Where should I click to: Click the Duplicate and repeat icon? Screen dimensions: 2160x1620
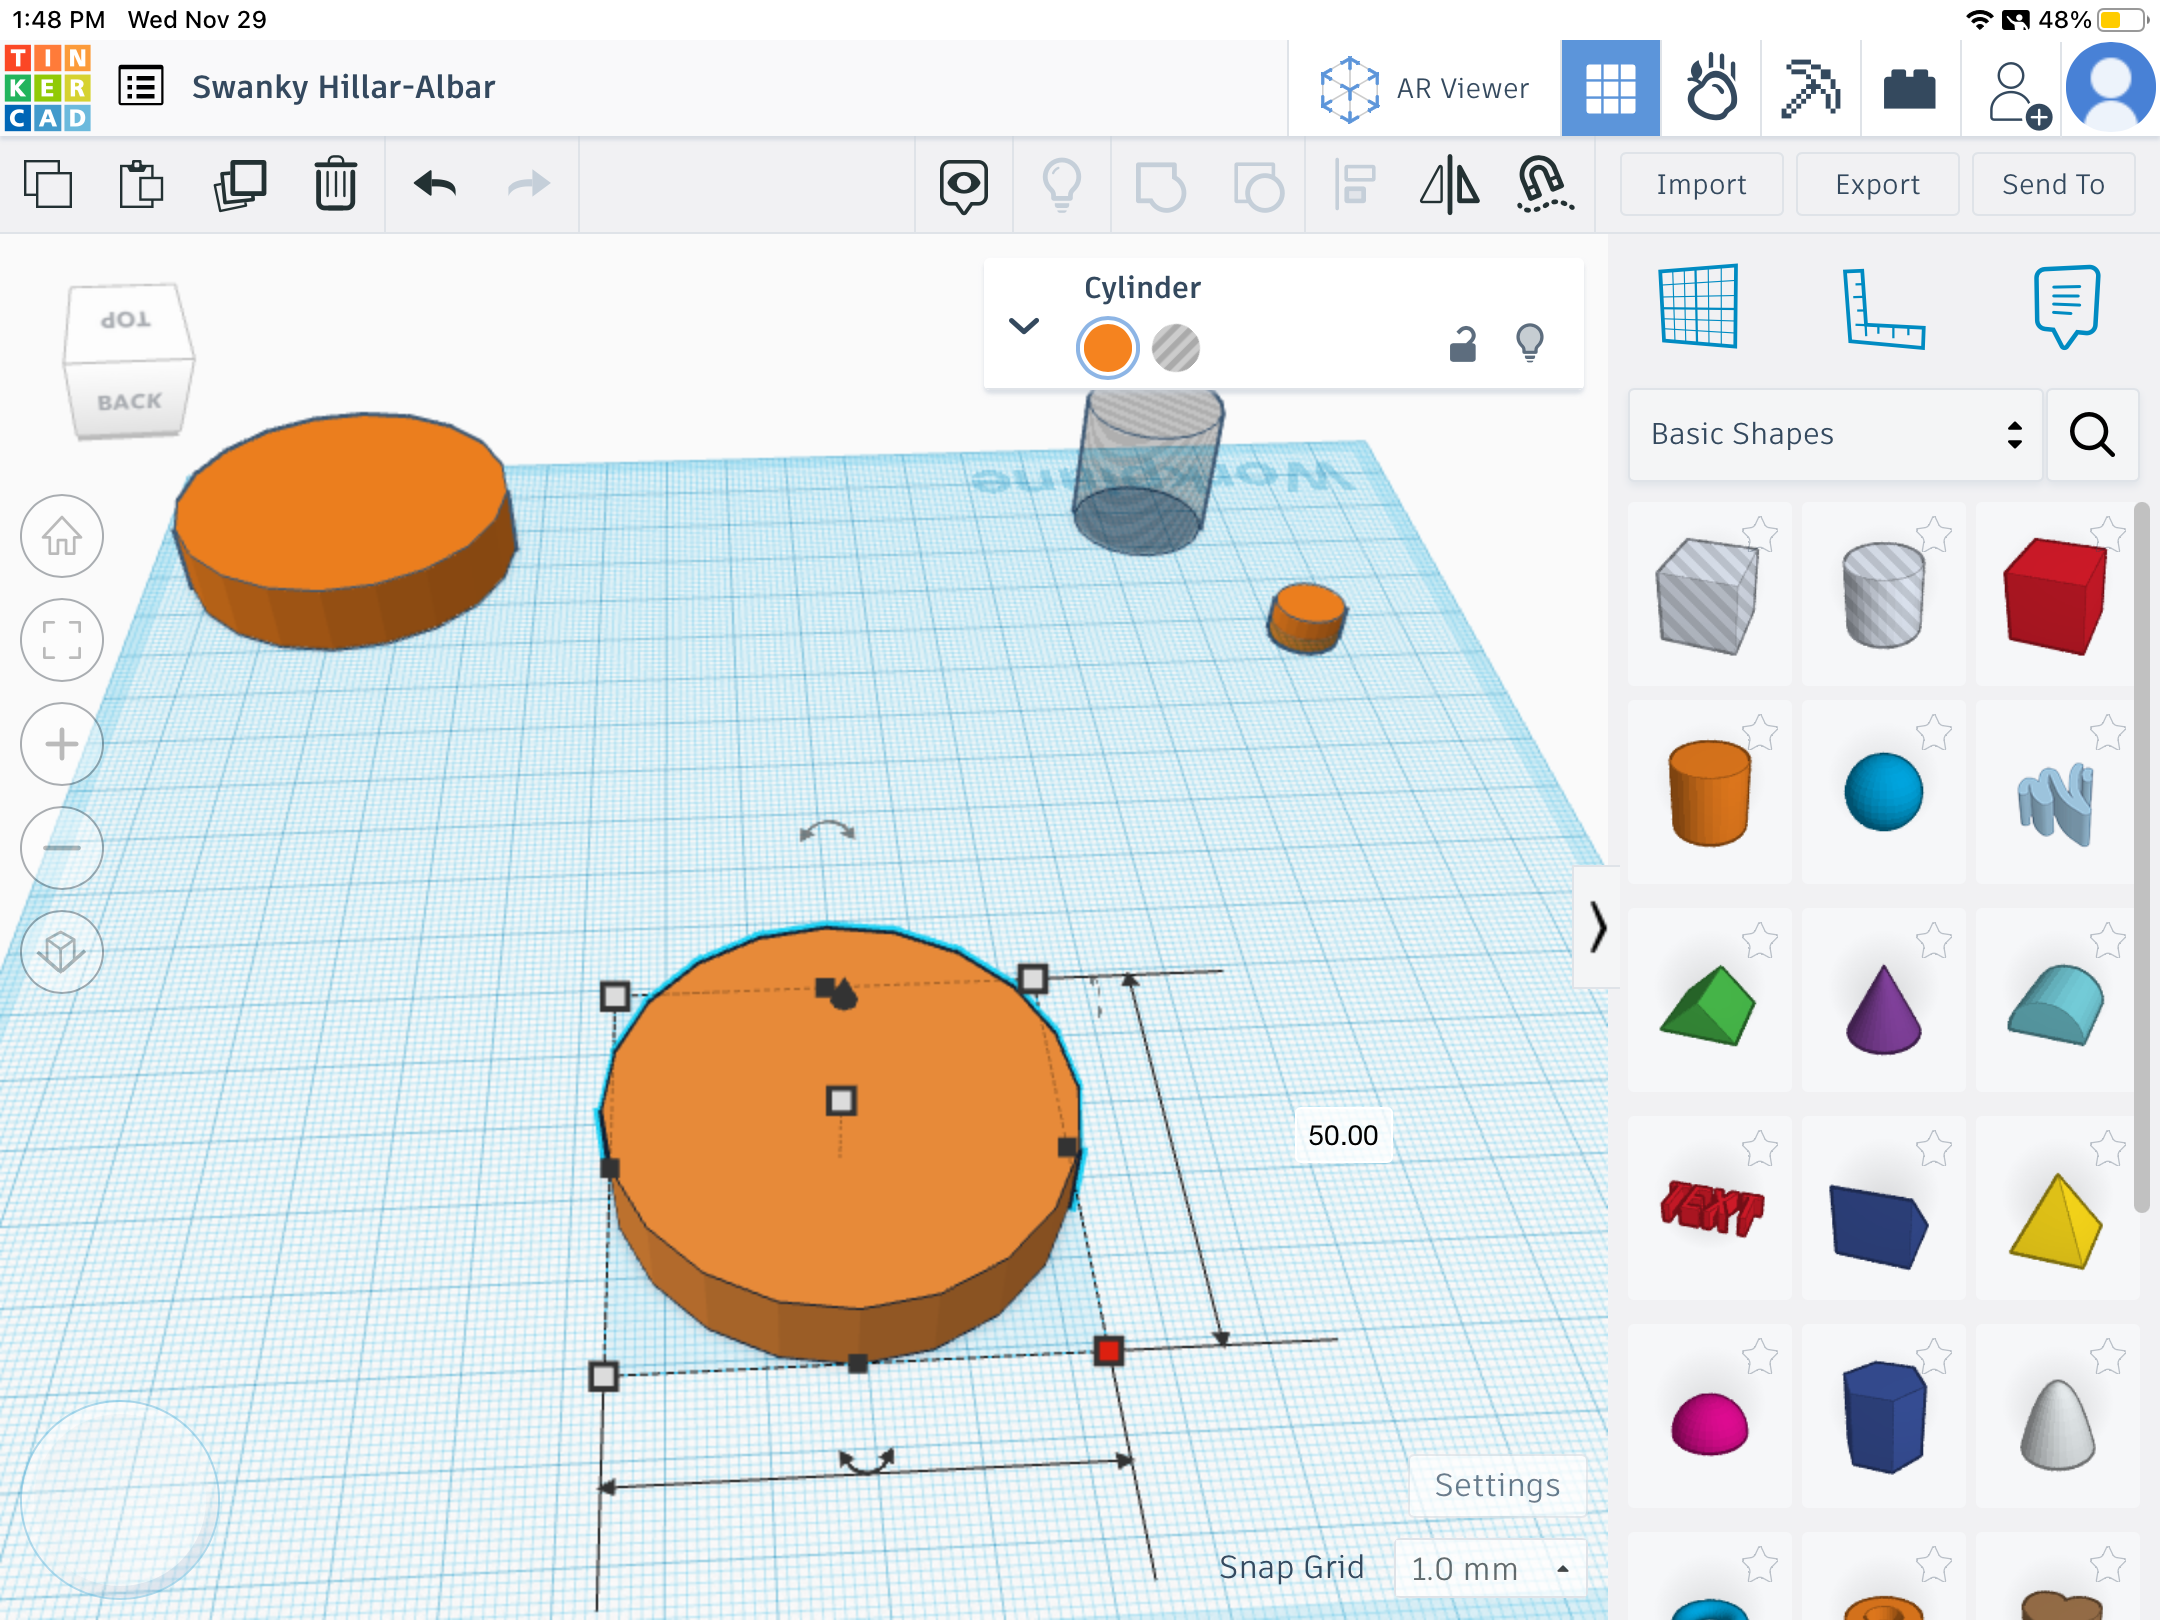coord(239,184)
